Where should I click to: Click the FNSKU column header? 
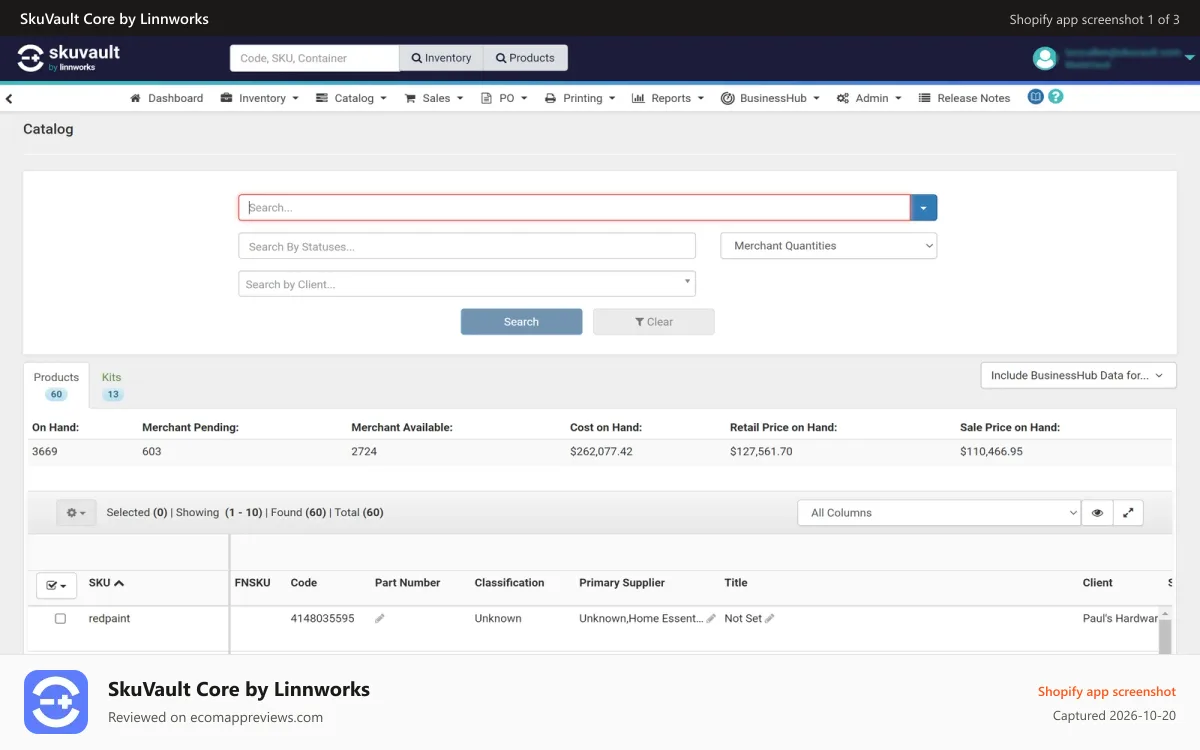tap(253, 583)
